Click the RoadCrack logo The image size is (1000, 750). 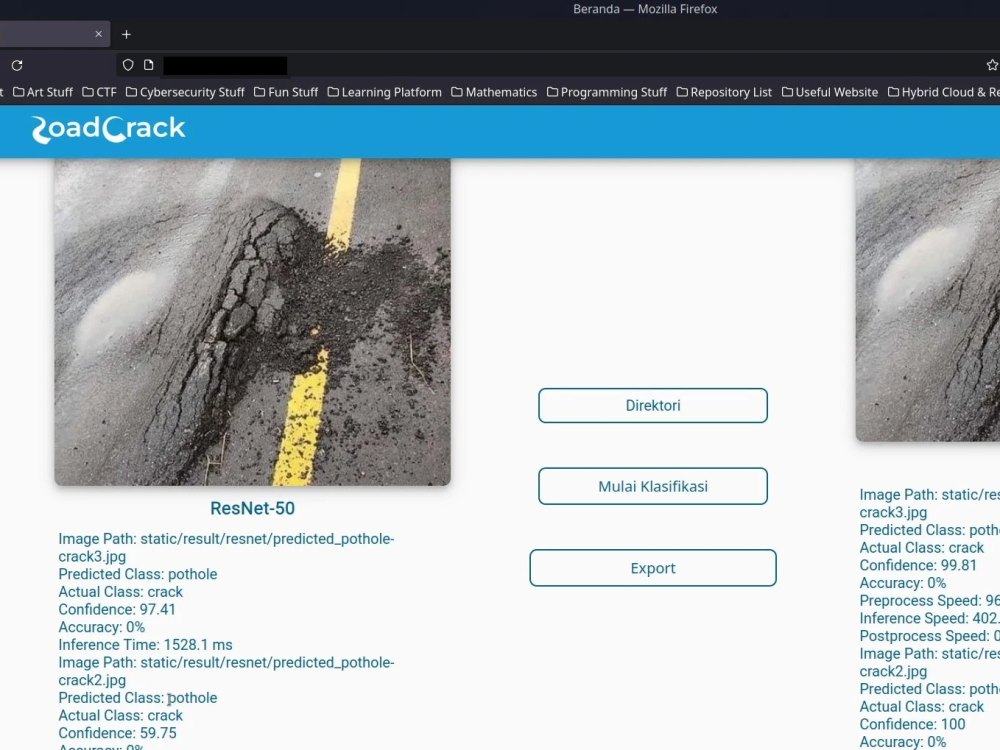(x=108, y=129)
